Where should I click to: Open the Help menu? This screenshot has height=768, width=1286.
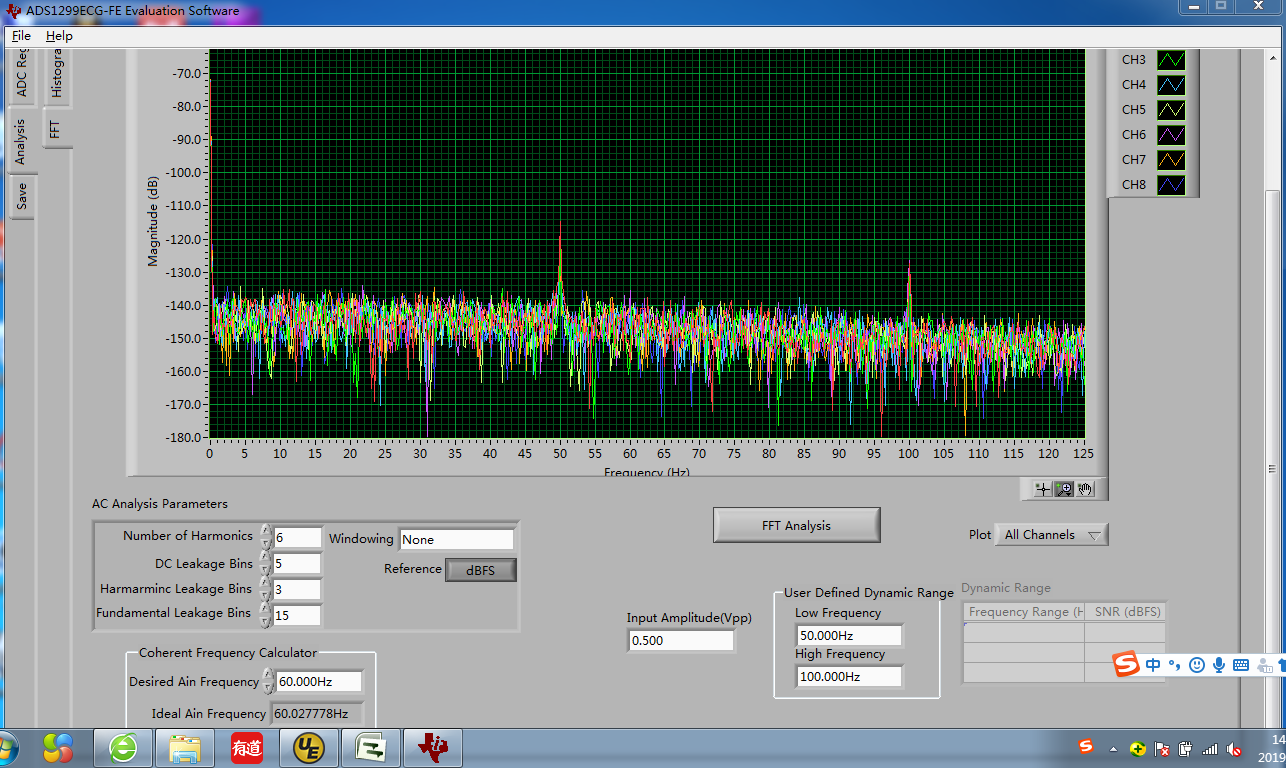click(x=59, y=35)
